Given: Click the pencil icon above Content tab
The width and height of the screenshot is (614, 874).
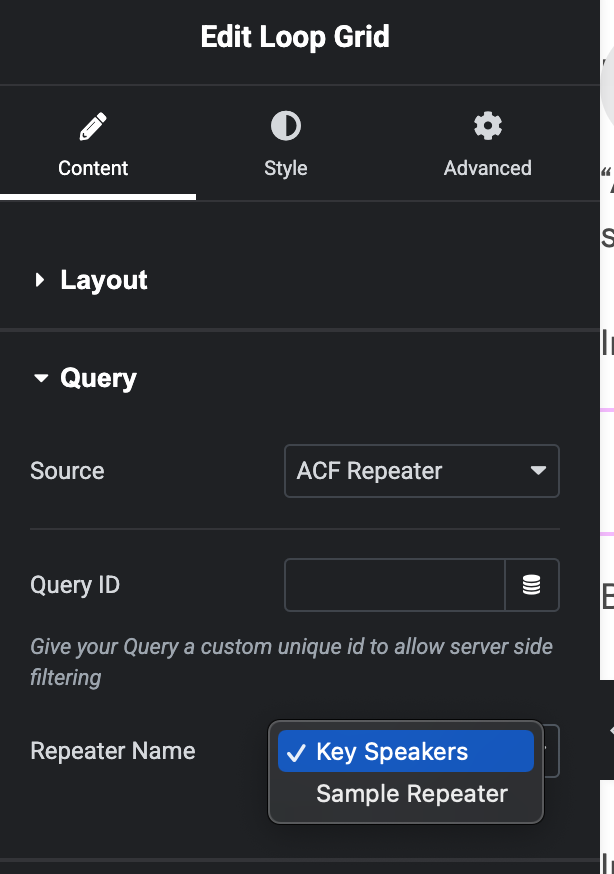Looking at the screenshot, I should coord(92,124).
